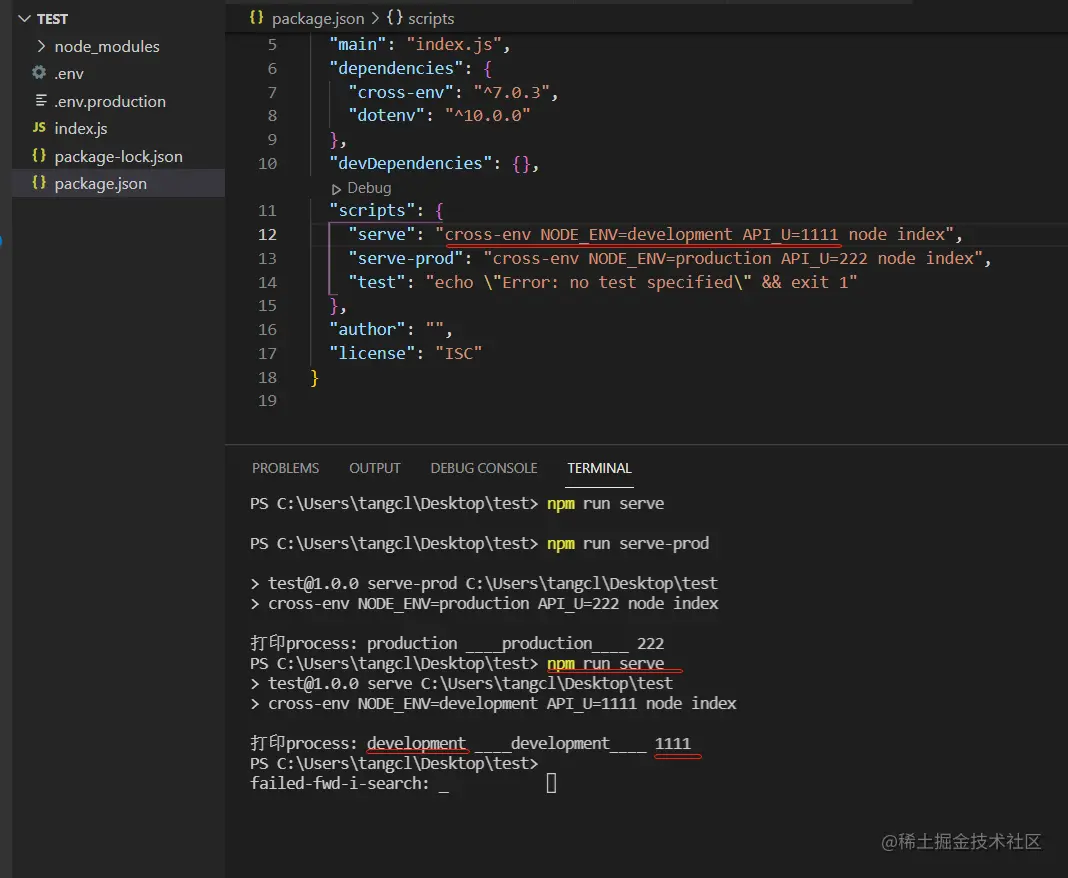This screenshot has width=1068, height=878.
Task: Click package.json breadcrumb
Action: click(318, 19)
